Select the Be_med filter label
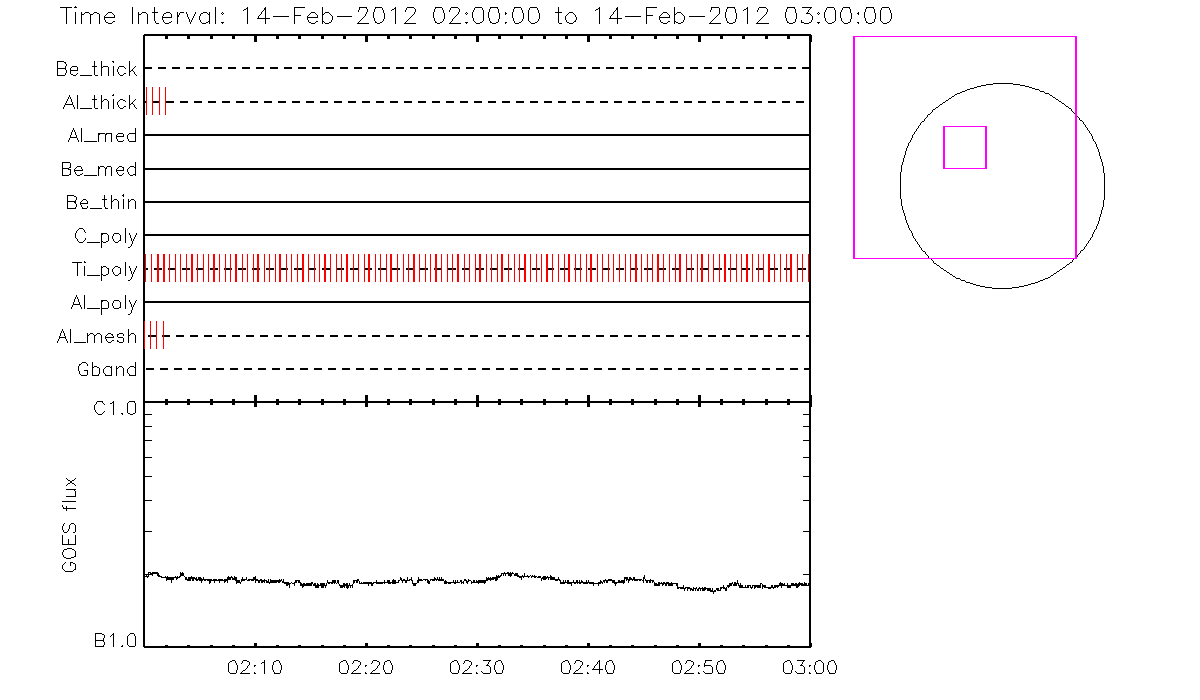 98,170
